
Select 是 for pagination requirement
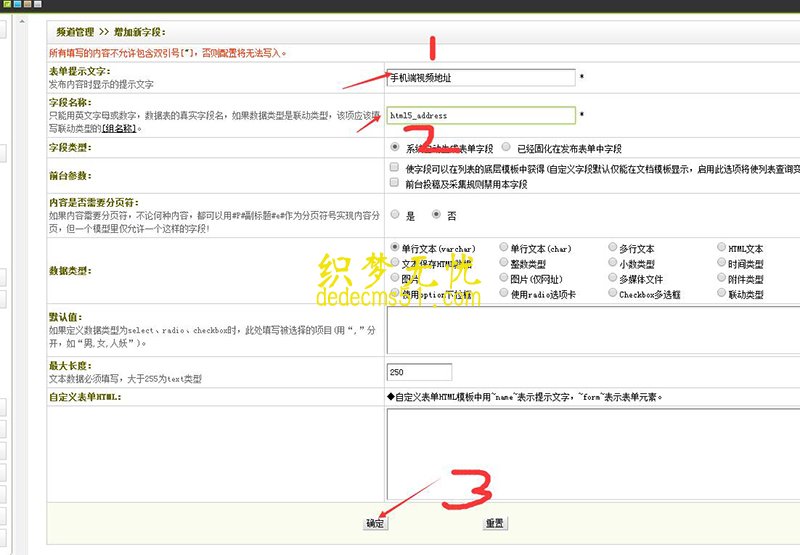click(395, 214)
